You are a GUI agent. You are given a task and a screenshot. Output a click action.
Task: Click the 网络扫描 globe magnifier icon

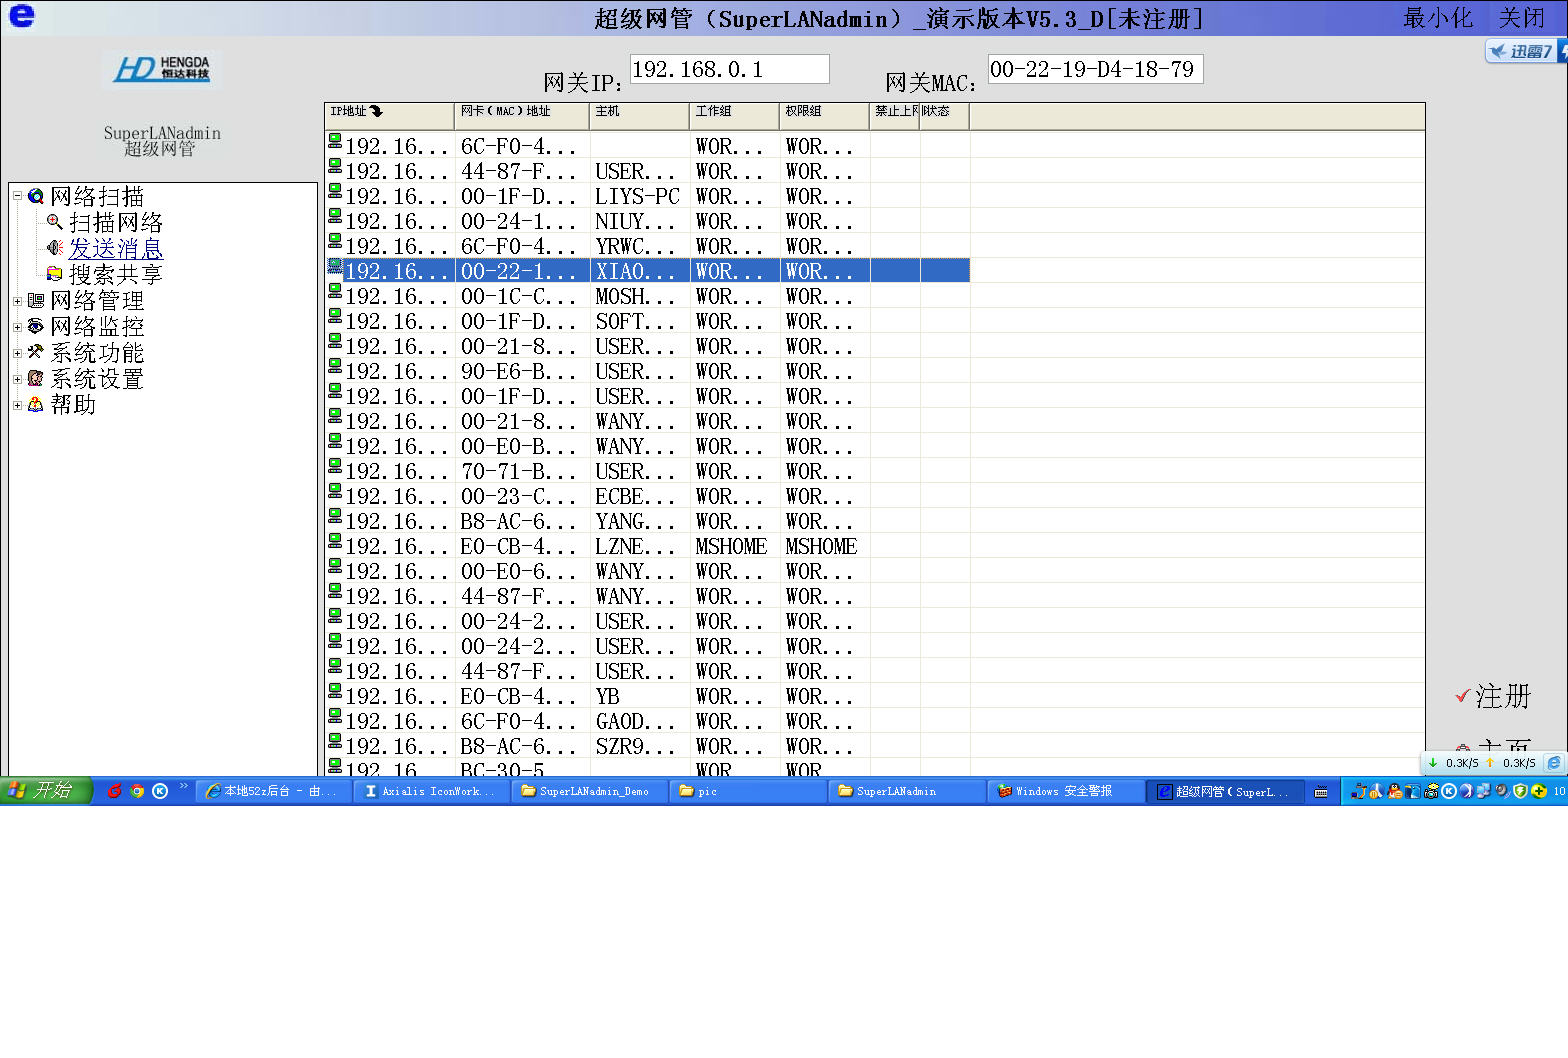pos(36,197)
